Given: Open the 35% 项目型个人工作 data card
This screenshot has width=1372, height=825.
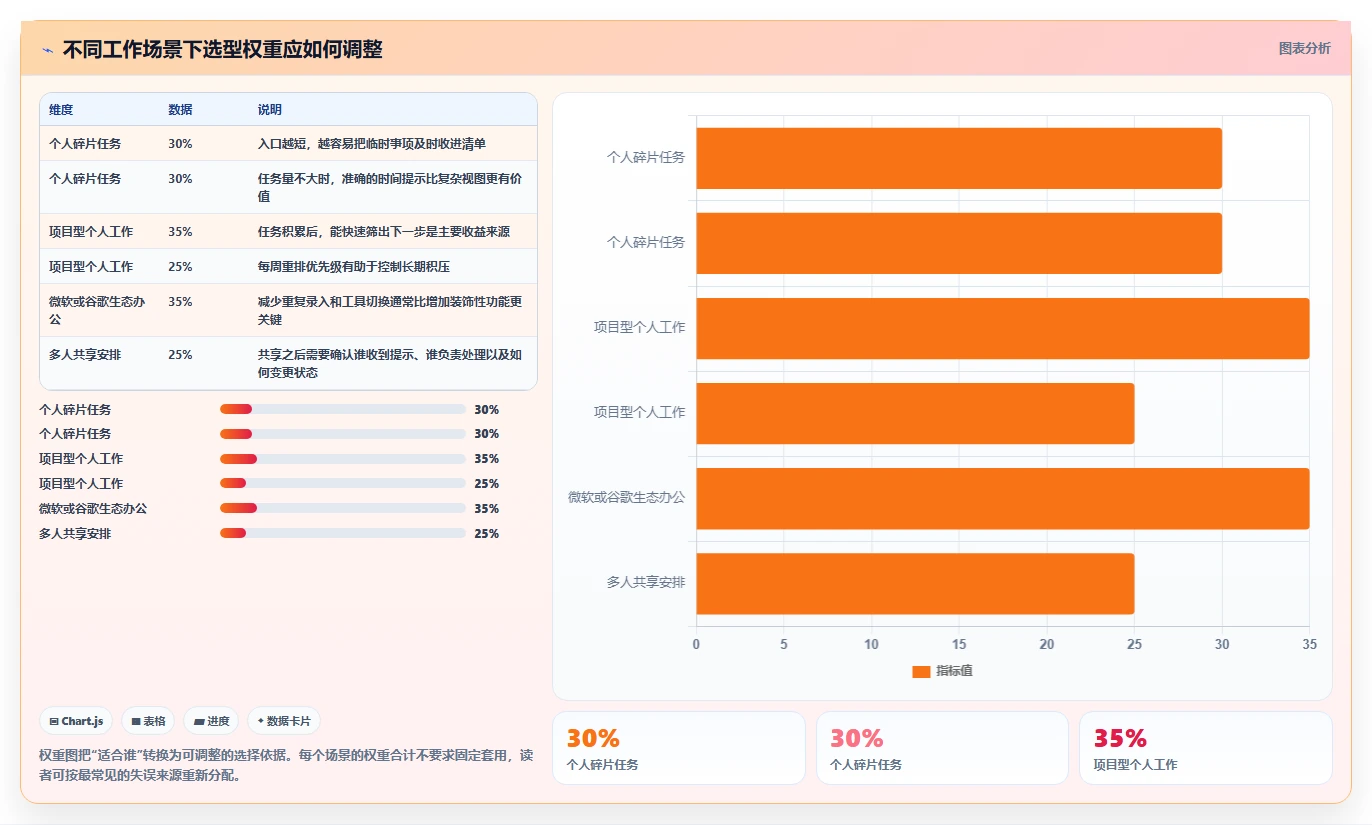Looking at the screenshot, I should [x=1206, y=748].
